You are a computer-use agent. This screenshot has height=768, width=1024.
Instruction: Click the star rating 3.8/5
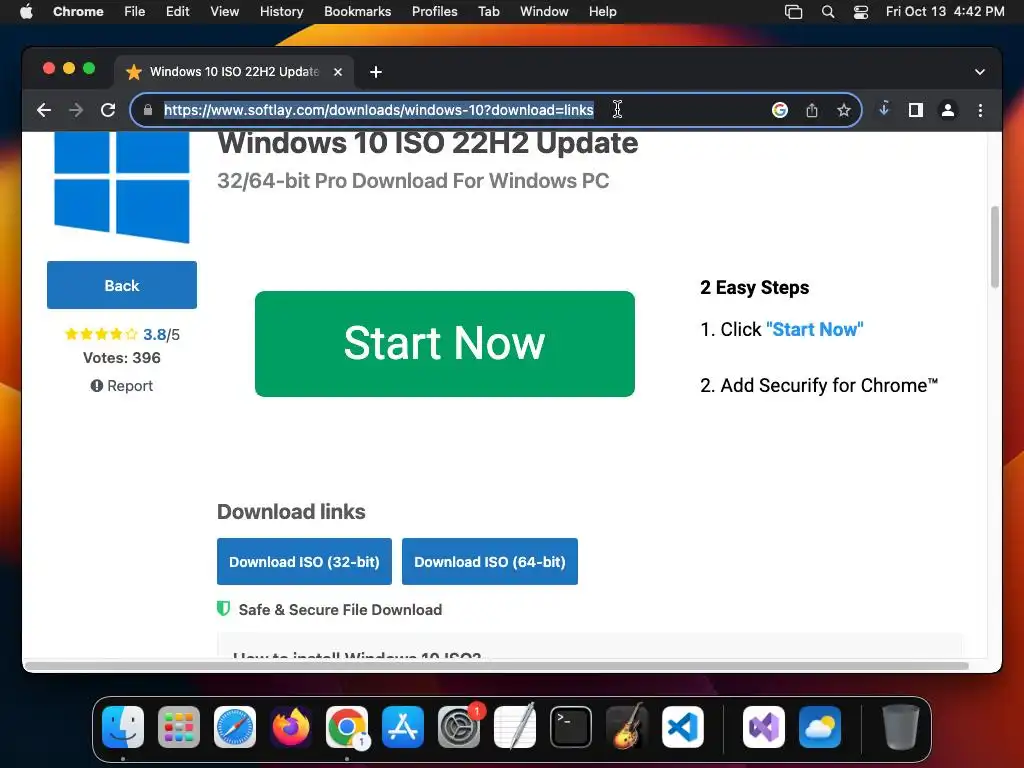122,334
